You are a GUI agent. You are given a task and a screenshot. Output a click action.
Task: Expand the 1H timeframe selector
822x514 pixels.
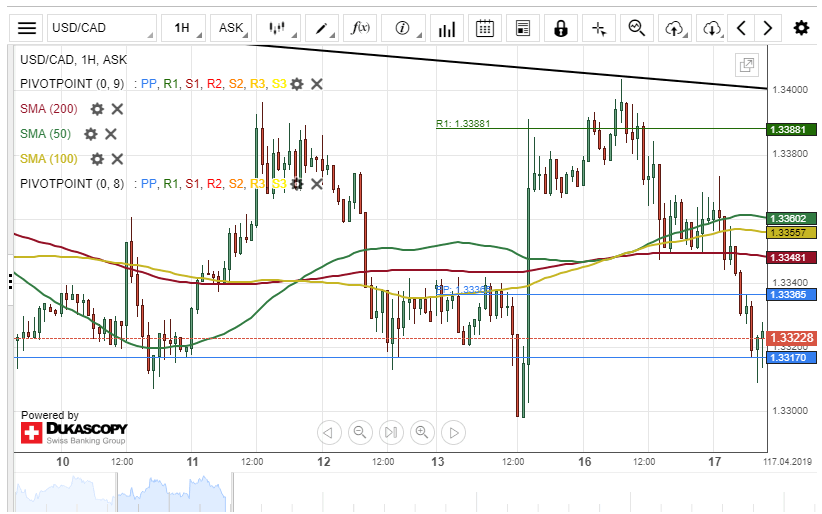pyautogui.click(x=184, y=28)
